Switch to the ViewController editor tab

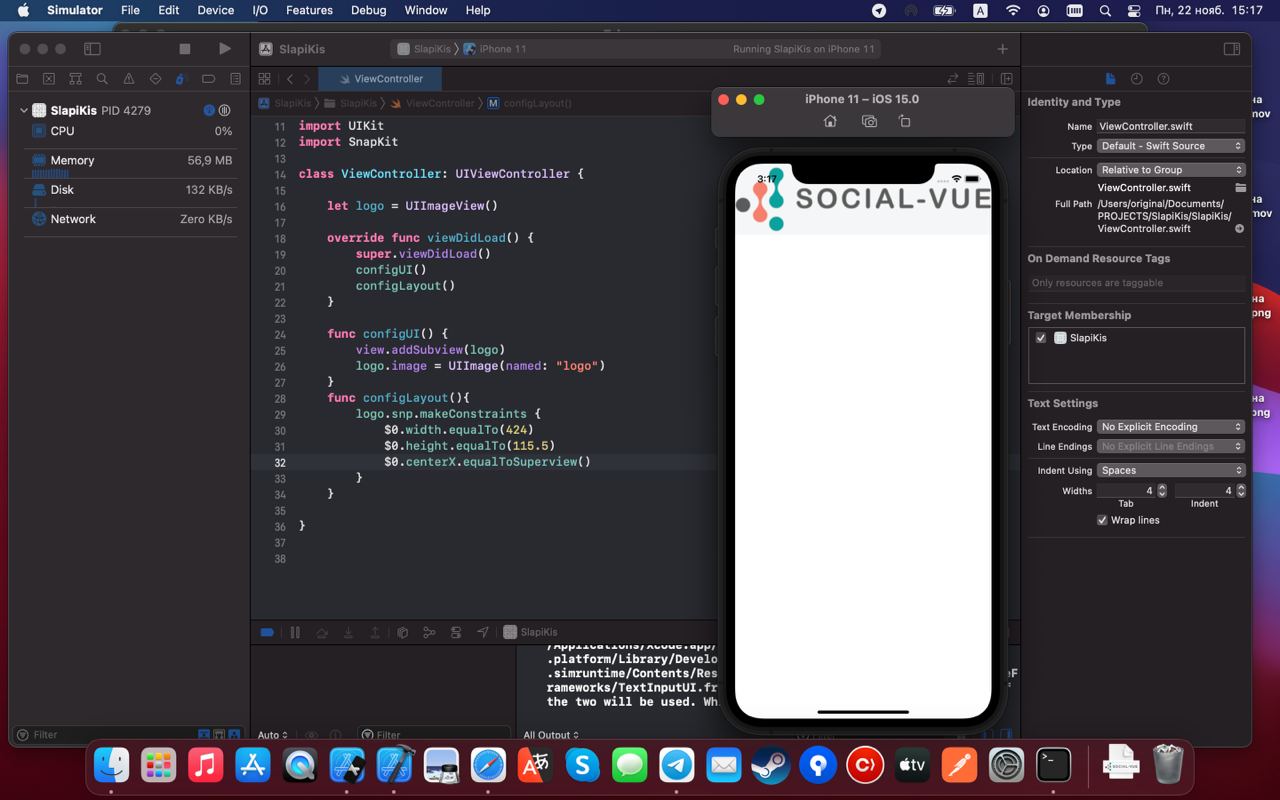(x=380, y=78)
